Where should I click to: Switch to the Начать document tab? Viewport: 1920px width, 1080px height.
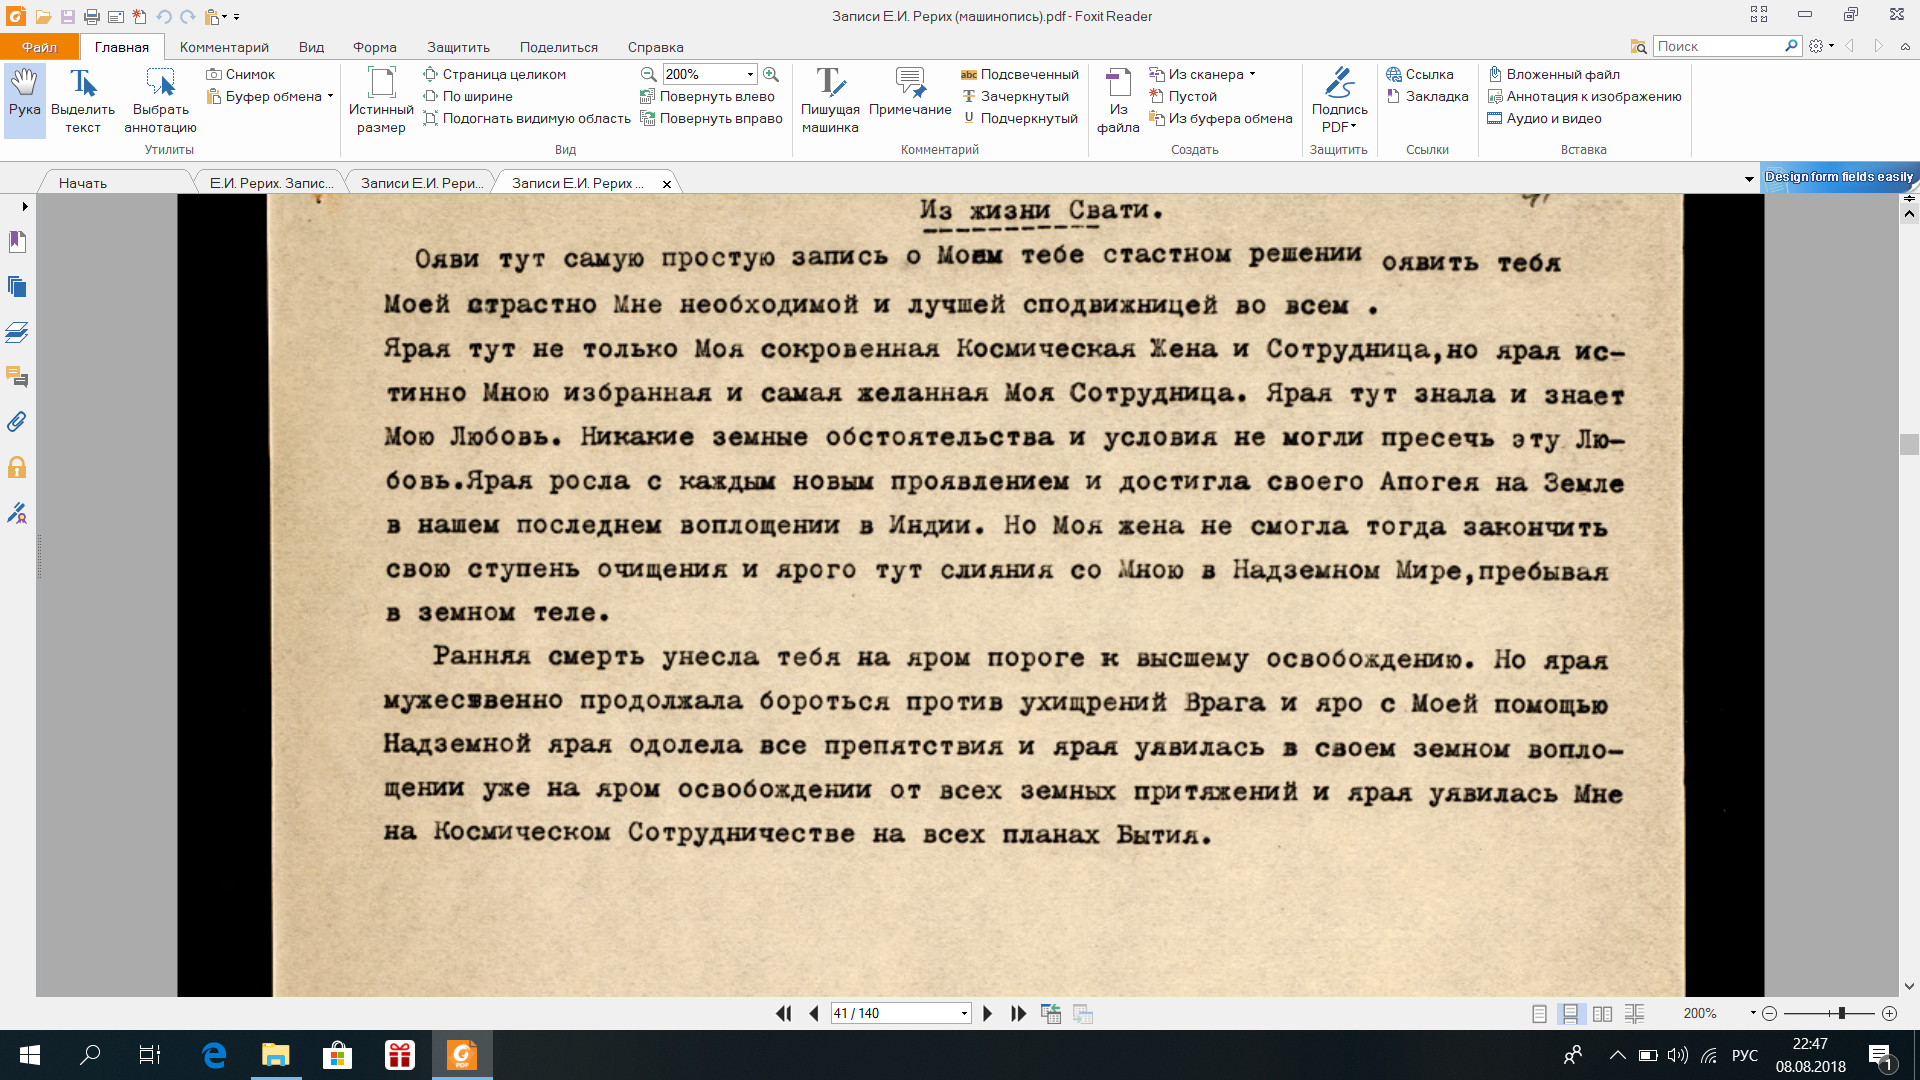pyautogui.click(x=83, y=183)
